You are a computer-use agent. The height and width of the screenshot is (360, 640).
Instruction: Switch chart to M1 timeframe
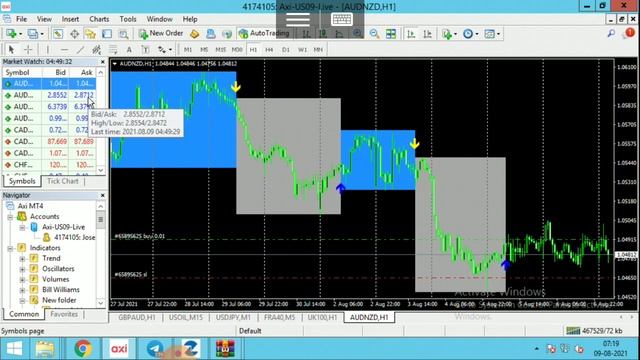188,49
